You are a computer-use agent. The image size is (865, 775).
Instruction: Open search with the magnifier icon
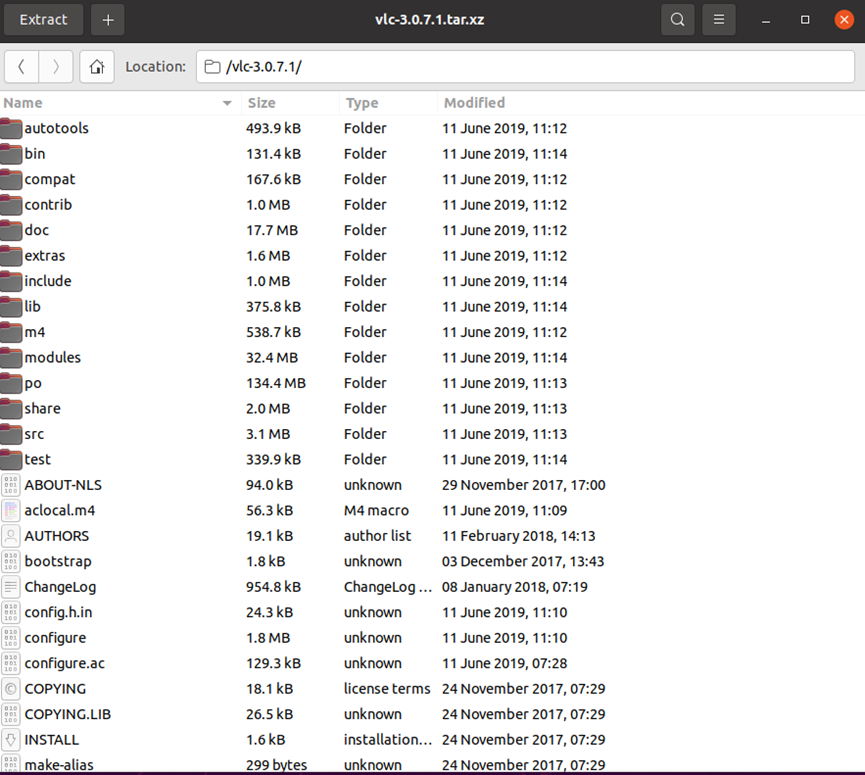pyautogui.click(x=677, y=20)
